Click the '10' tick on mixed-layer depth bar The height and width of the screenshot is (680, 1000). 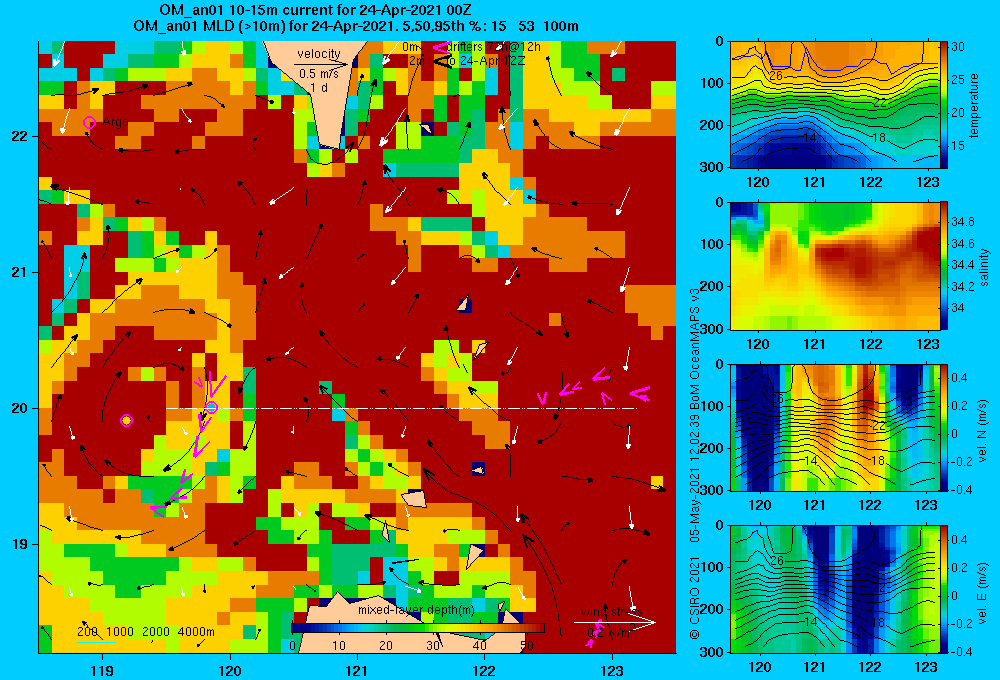coord(339,646)
